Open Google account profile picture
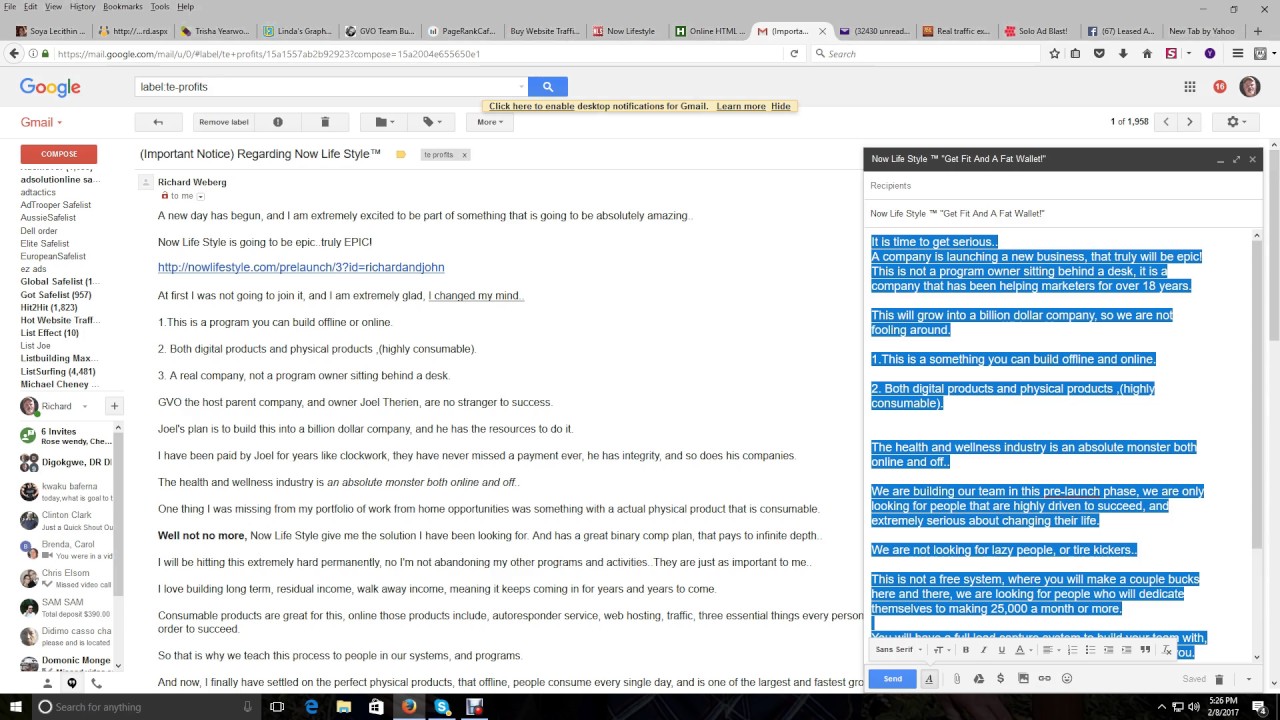The height and width of the screenshot is (720, 1280). point(1249,87)
